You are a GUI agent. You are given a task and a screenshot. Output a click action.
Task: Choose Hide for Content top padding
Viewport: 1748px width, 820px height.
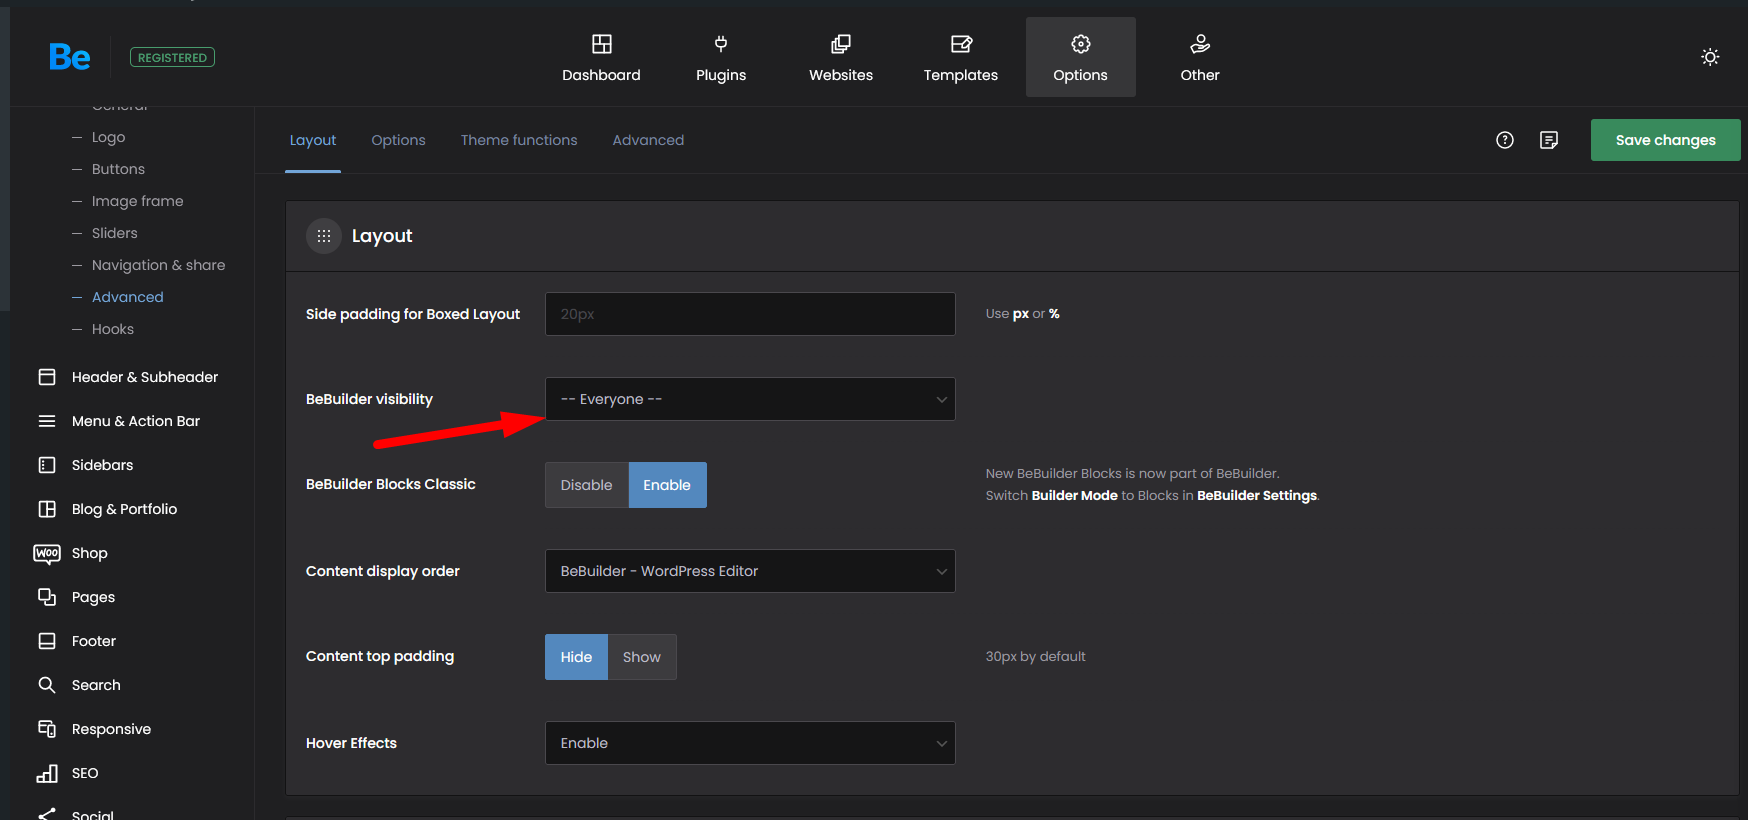pos(576,657)
